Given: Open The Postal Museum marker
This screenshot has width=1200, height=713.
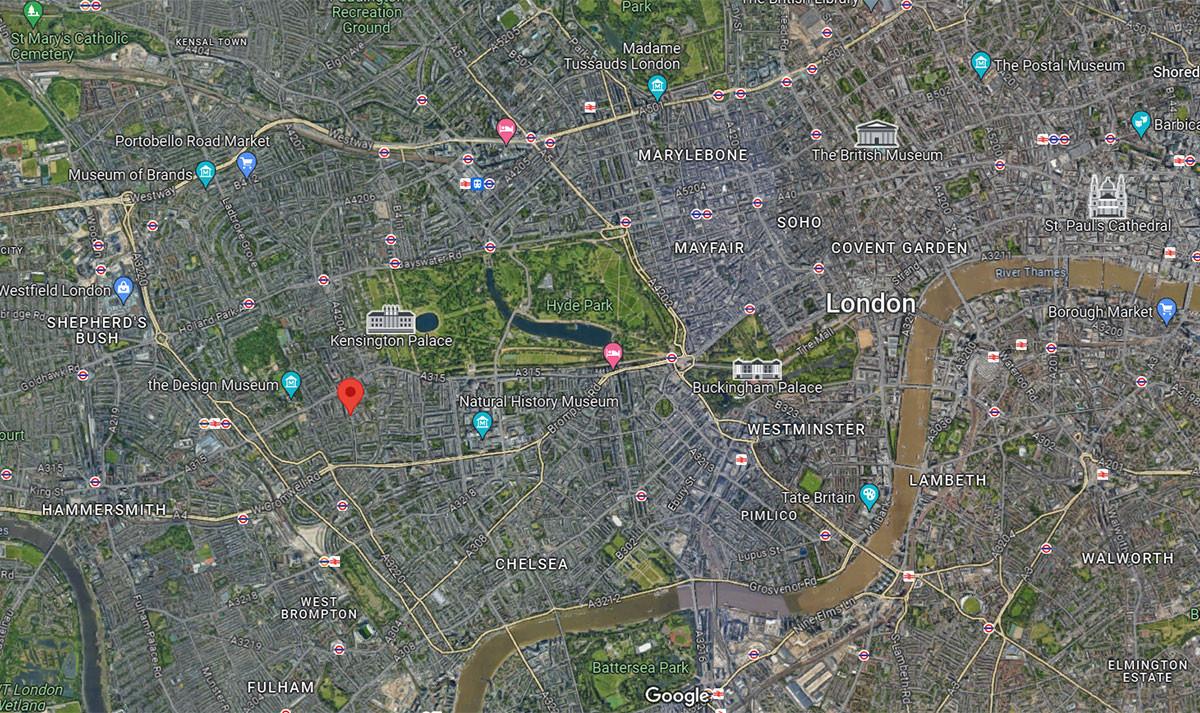Looking at the screenshot, I should pos(981,65).
